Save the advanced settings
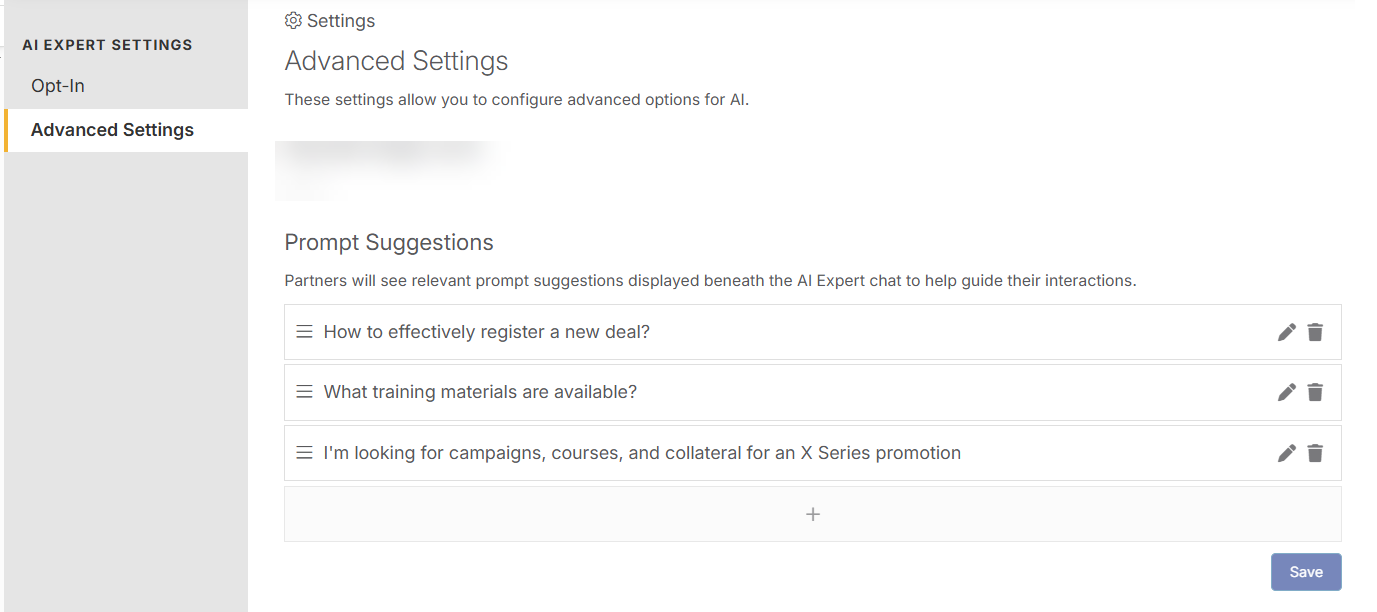 (1306, 572)
